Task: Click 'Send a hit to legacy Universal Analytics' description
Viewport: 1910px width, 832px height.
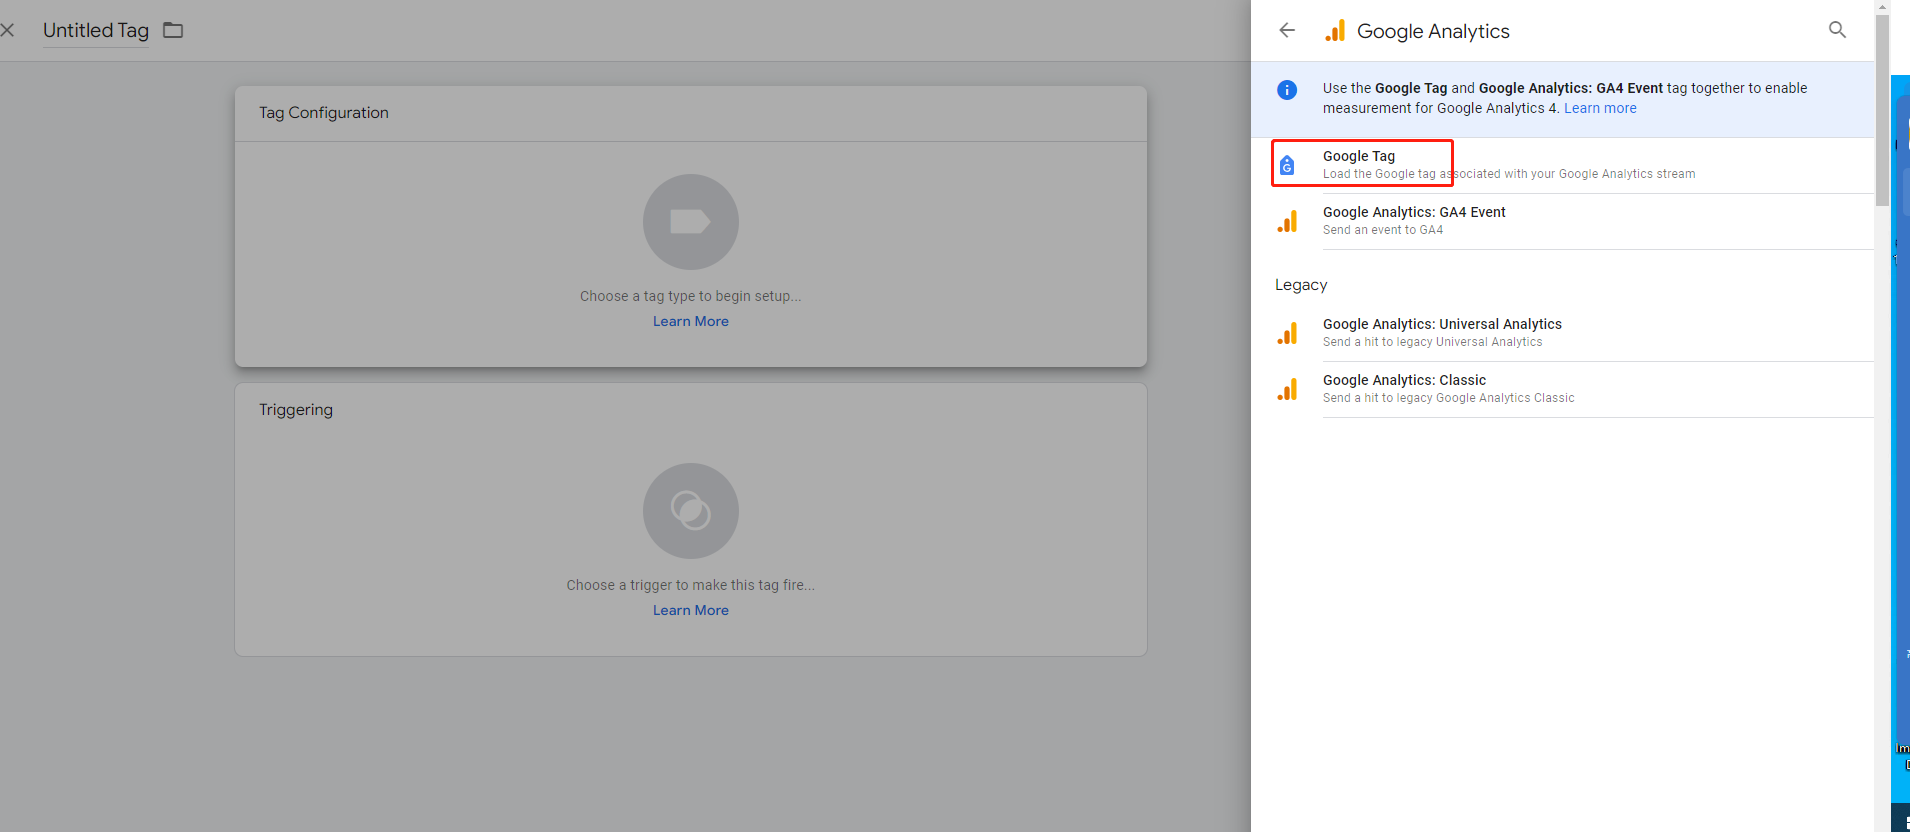Action: click(x=1432, y=342)
